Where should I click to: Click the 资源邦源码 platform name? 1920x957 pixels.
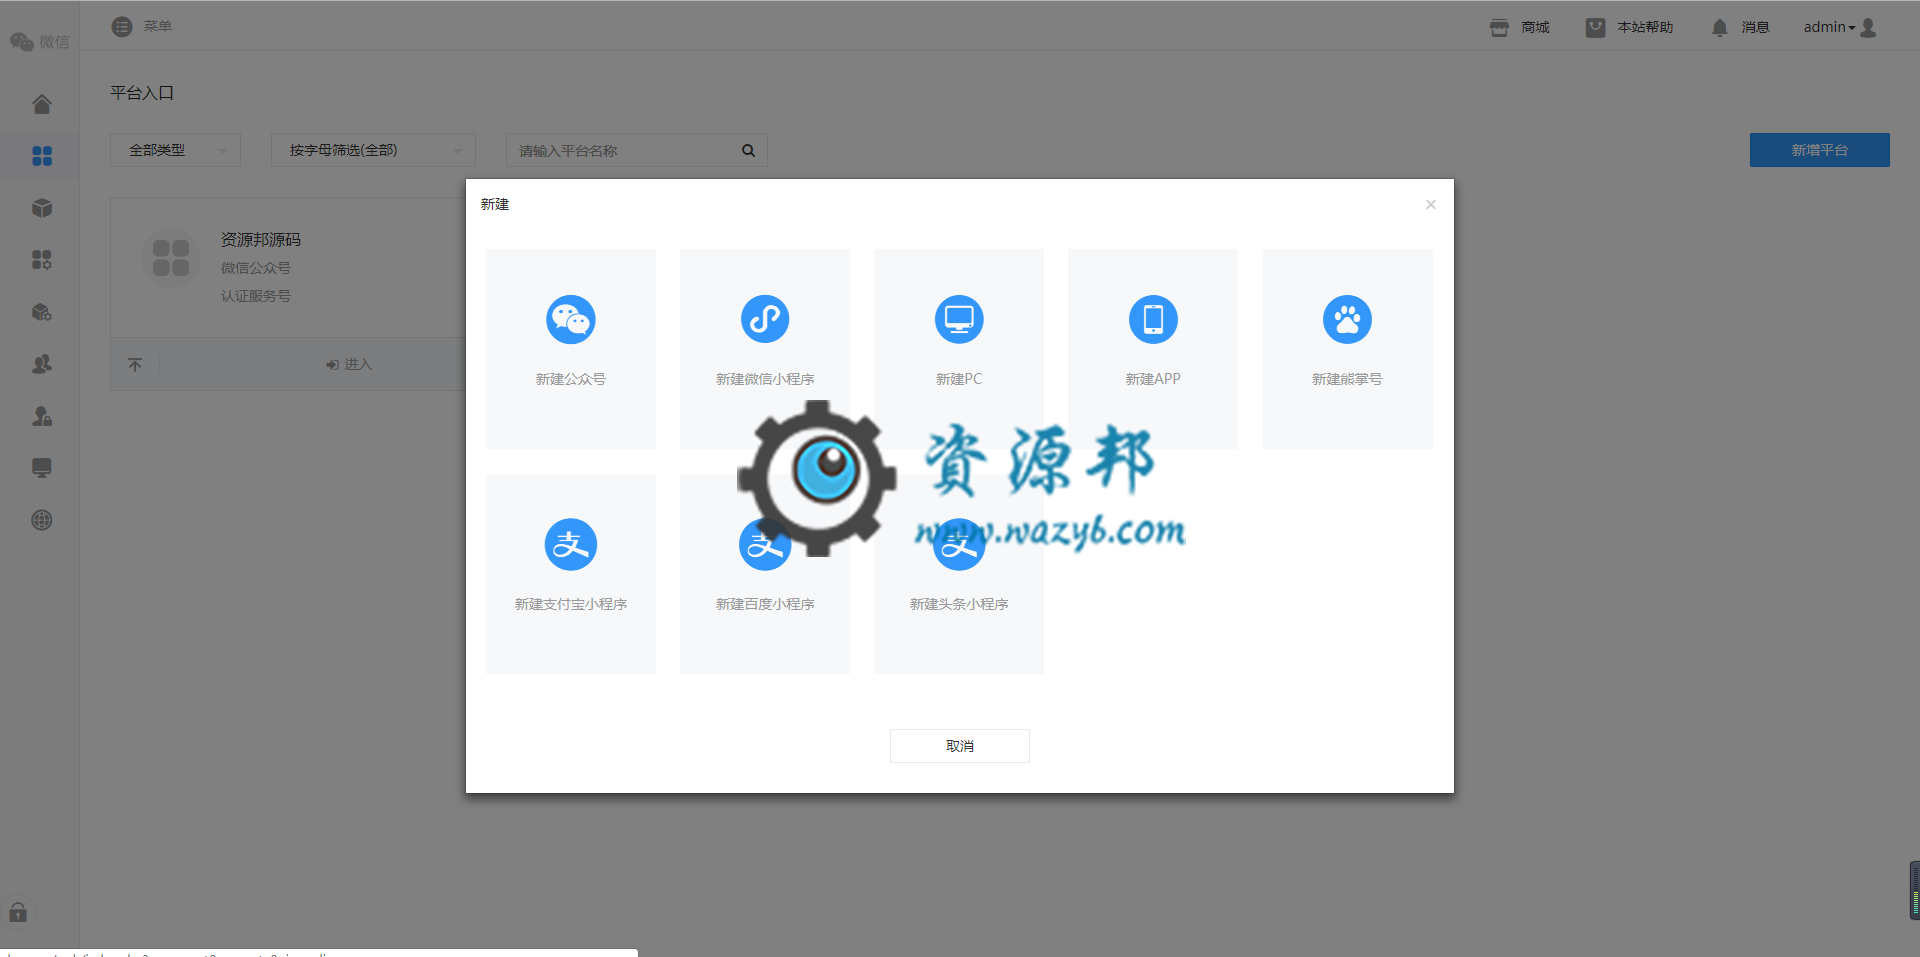point(261,240)
